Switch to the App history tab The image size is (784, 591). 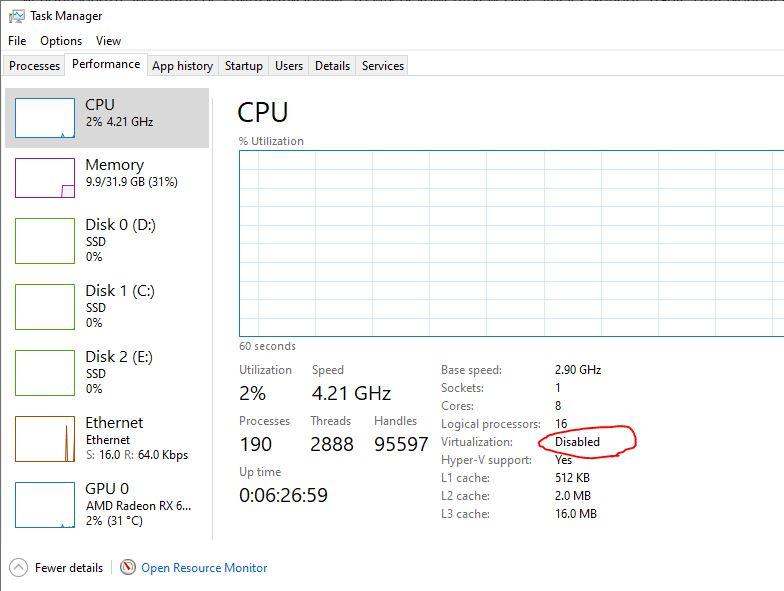tap(182, 66)
